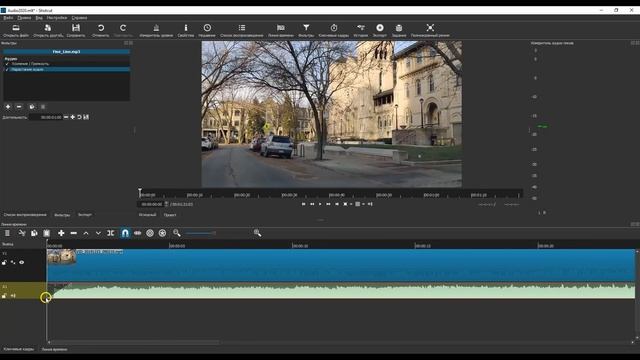This screenshot has height=360, width=640.
Task: Cut the selected clip with scissors icon
Action: 22,233
